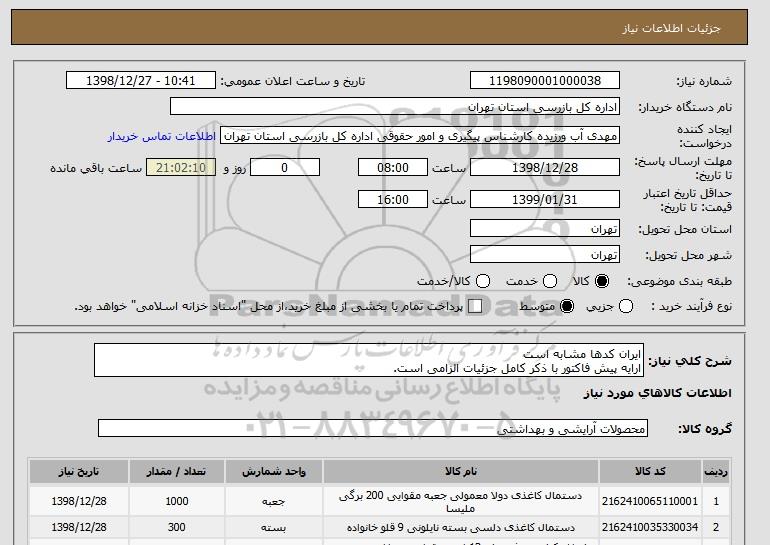770x545 pixels.
Task: Open the اطلاعات تماس خریدار link
Action: (x=162, y=136)
